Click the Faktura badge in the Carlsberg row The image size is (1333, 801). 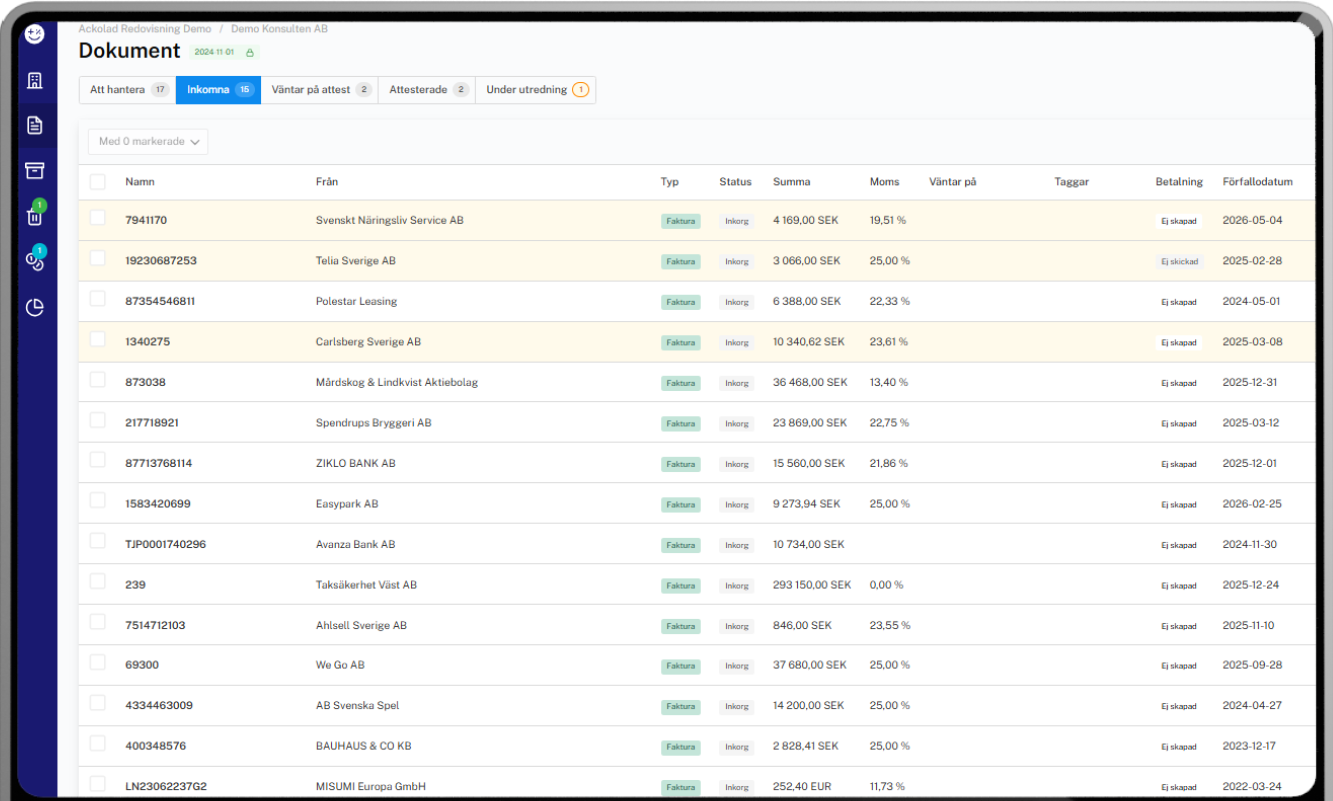[681, 342]
